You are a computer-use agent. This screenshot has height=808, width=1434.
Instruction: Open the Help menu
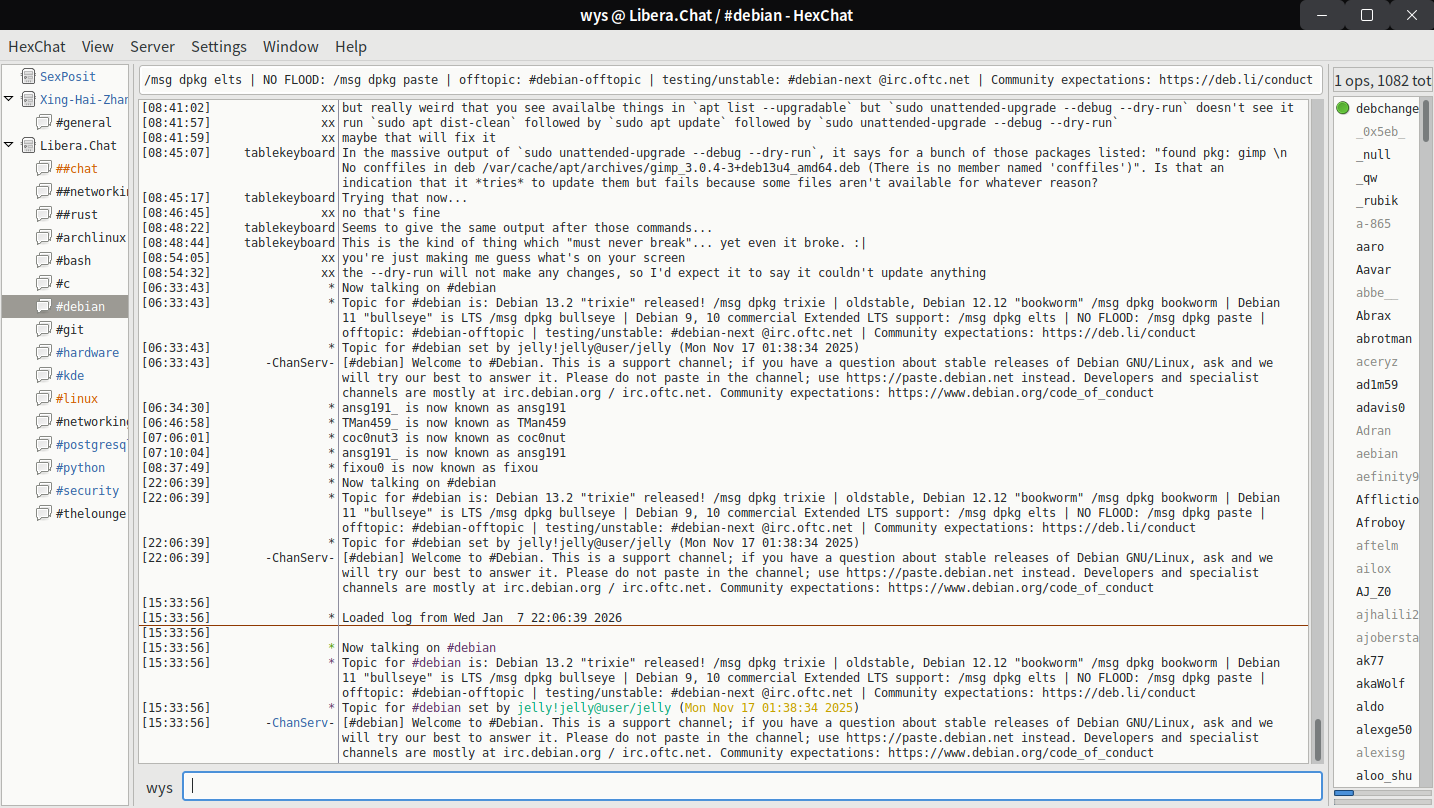(351, 46)
